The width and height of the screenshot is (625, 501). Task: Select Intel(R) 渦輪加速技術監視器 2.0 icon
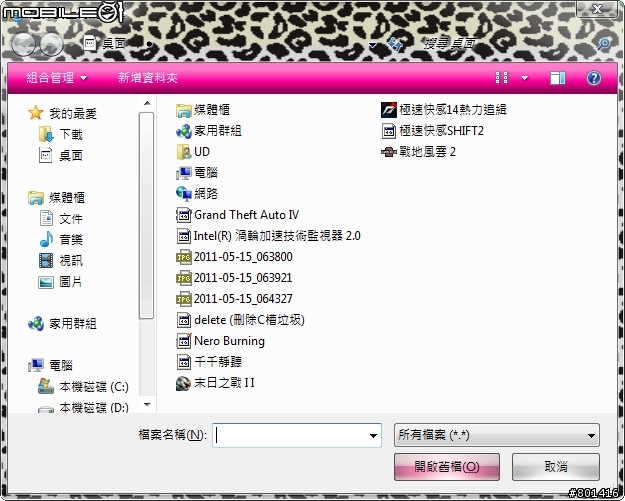coord(183,236)
